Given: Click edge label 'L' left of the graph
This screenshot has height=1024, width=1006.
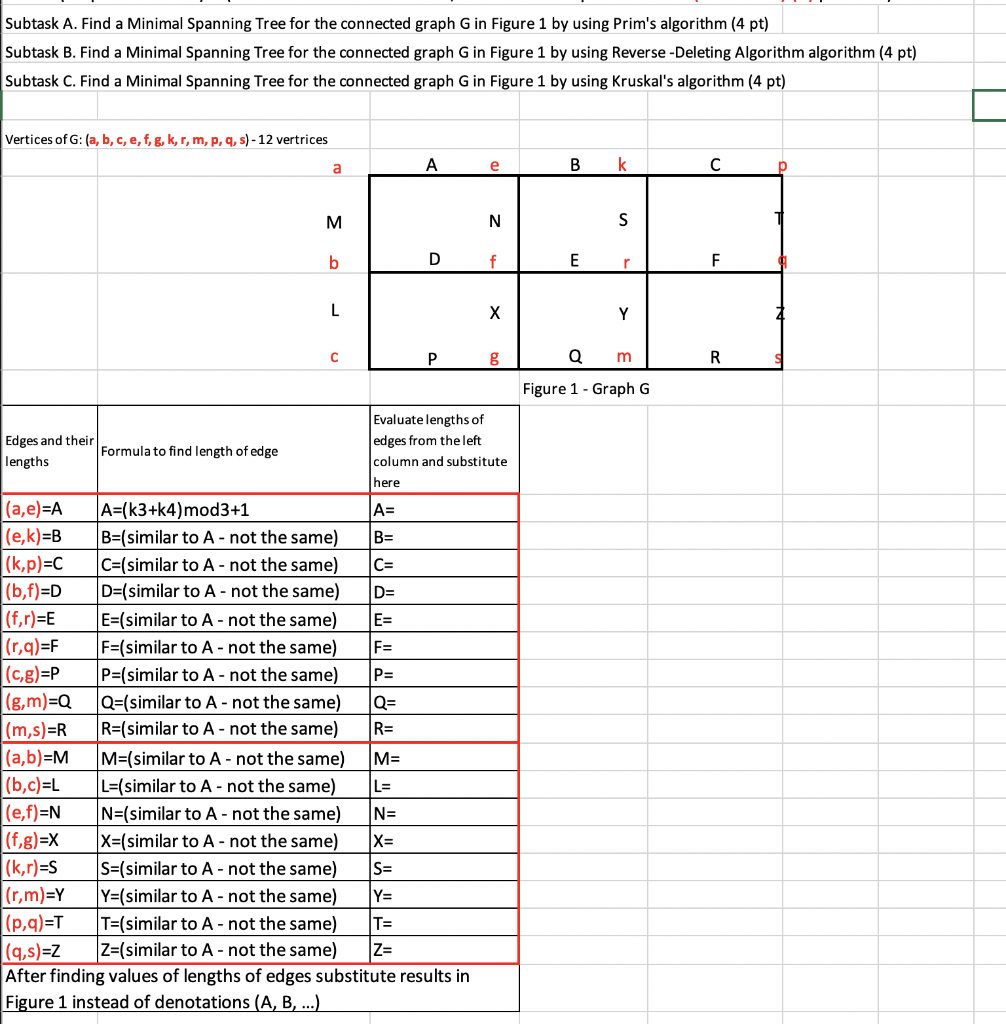Looking at the screenshot, I should click(x=335, y=310).
